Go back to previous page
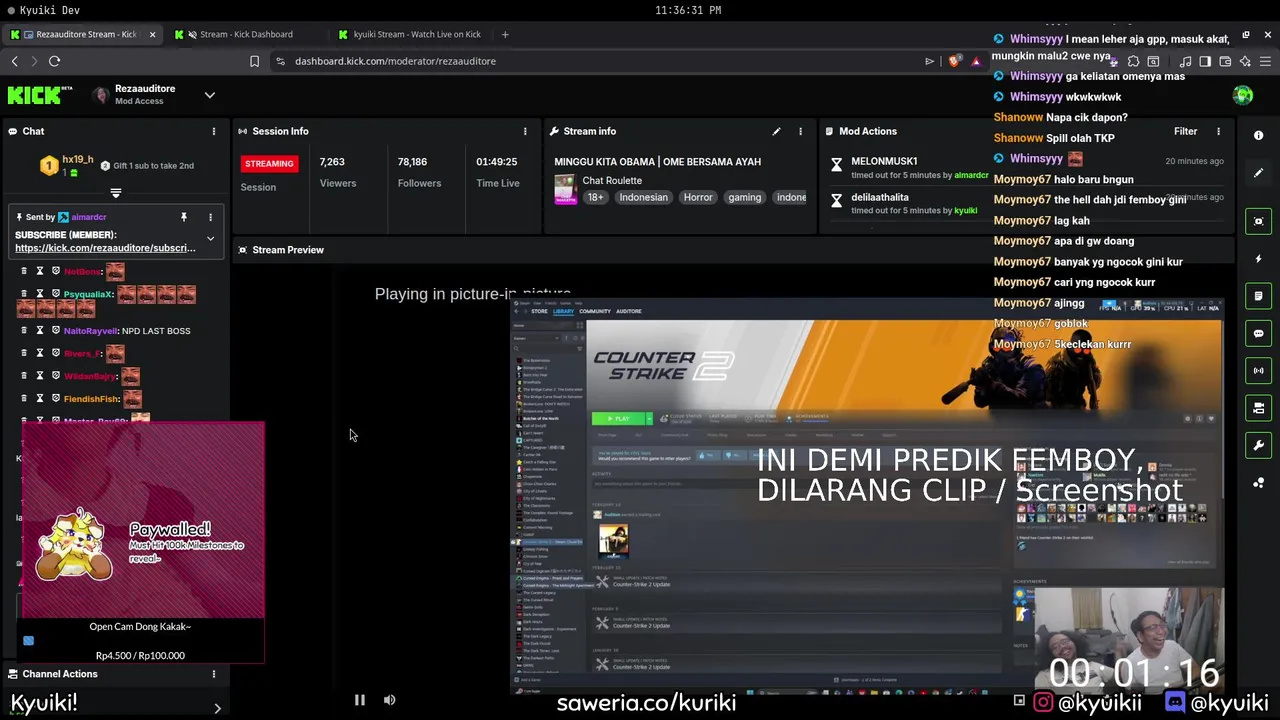This screenshot has height=720, width=1280. [14, 61]
